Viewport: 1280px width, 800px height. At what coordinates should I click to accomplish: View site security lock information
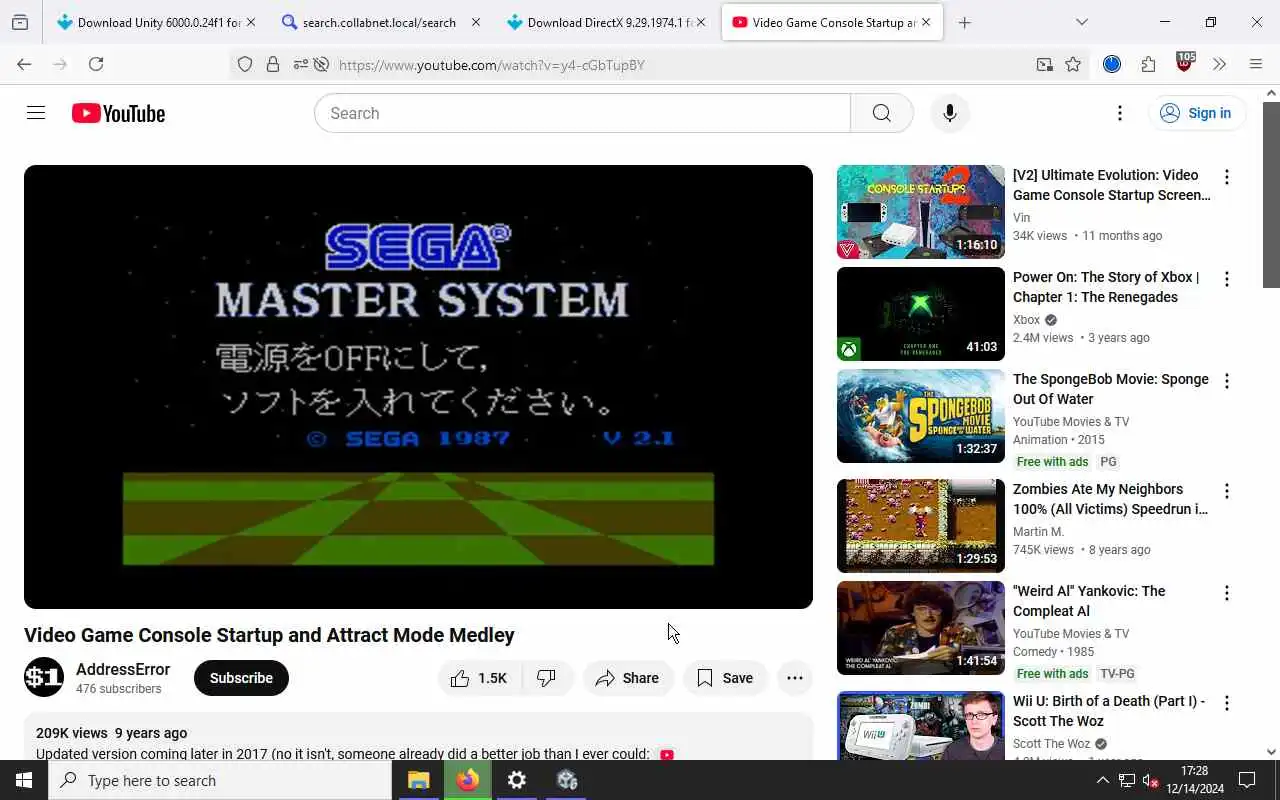(273, 65)
